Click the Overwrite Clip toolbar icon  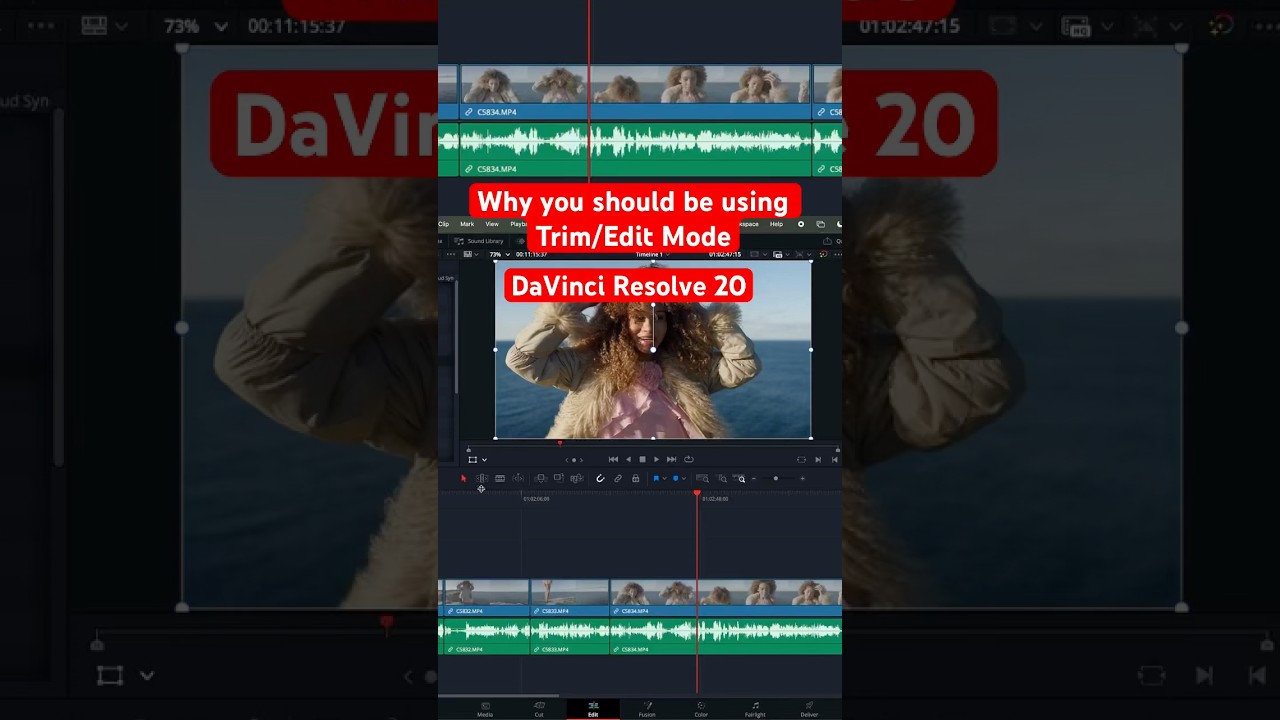pos(559,478)
